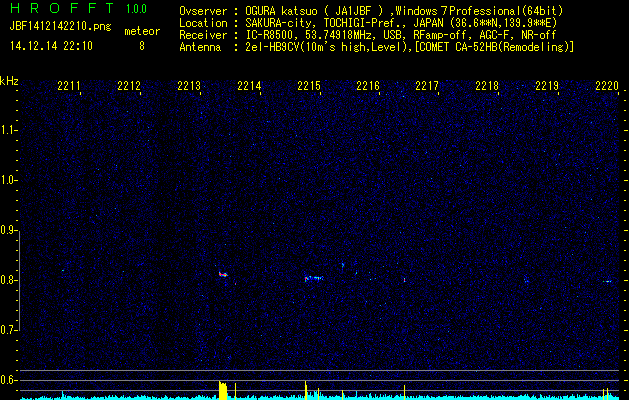The height and width of the screenshot is (400, 629).
Task: Click the 2212 time axis label
Action: click(129, 86)
